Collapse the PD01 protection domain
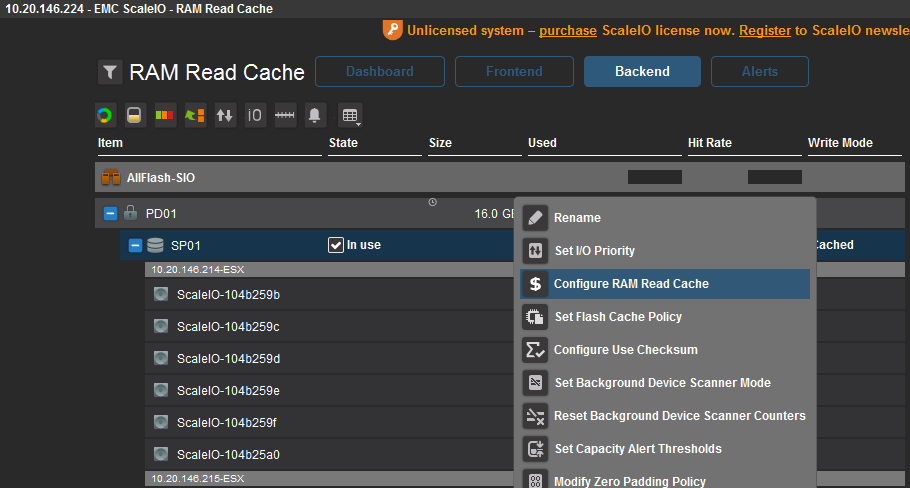910x488 pixels. point(110,214)
